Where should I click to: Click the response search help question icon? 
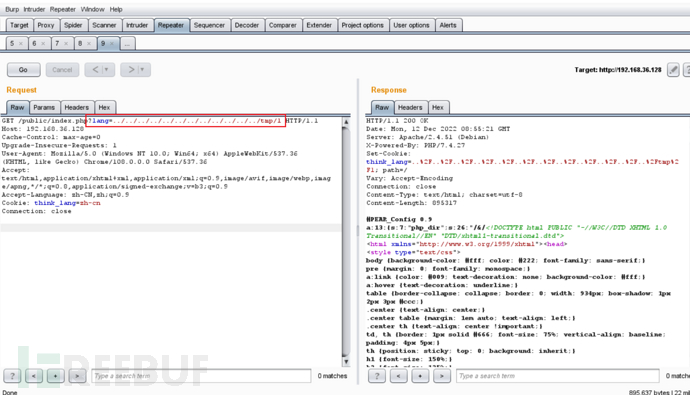(377, 376)
